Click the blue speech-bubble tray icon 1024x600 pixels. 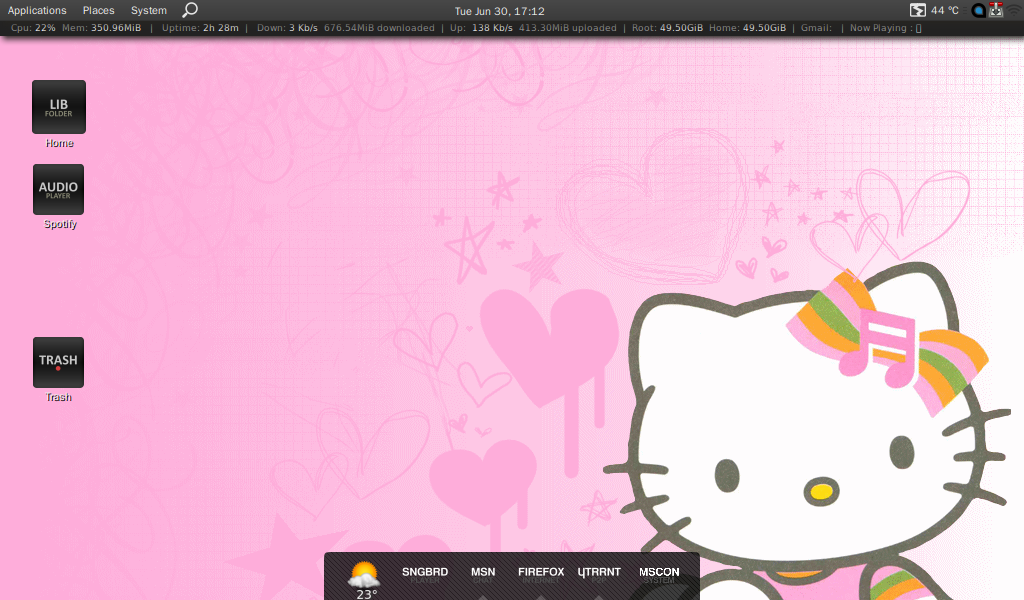pyautogui.click(x=978, y=10)
